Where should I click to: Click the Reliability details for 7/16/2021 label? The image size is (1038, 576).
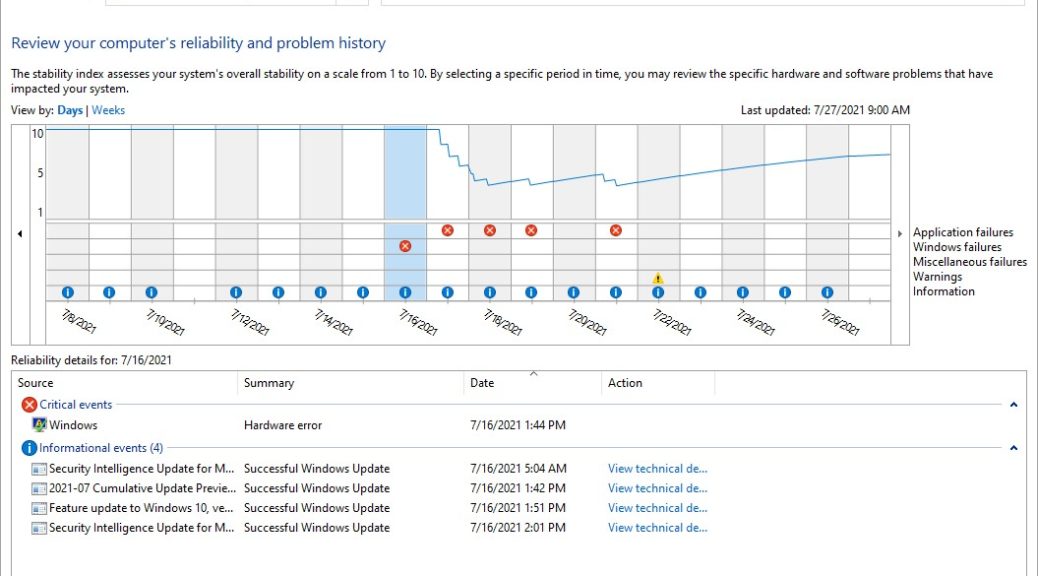click(91, 360)
